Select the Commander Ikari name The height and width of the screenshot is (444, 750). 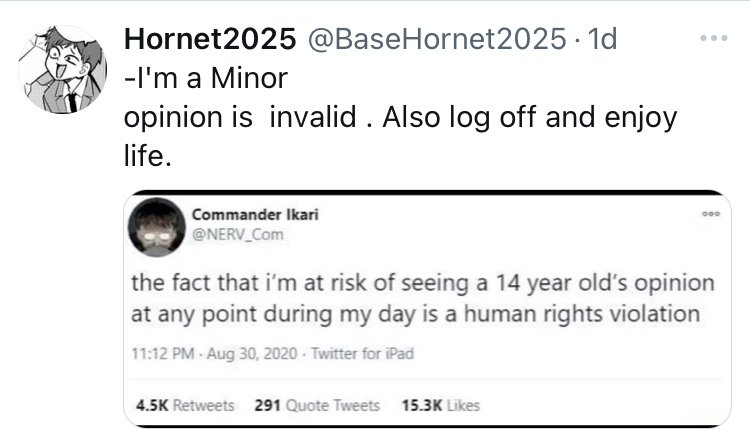click(x=255, y=214)
